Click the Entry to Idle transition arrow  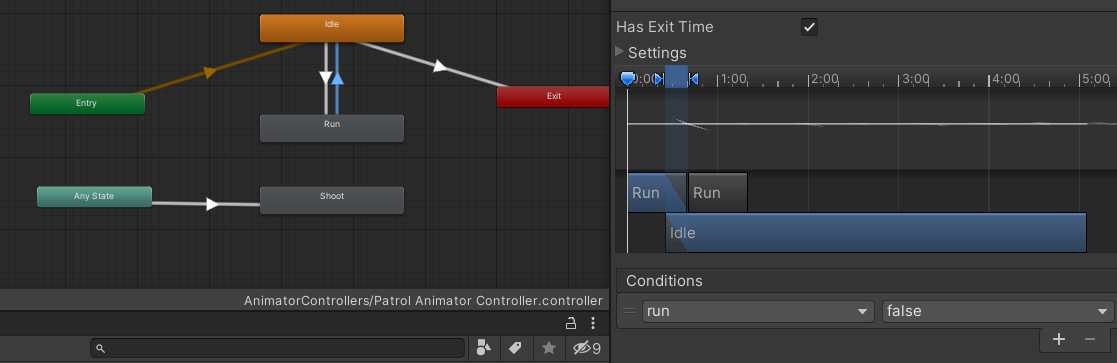tap(209, 72)
